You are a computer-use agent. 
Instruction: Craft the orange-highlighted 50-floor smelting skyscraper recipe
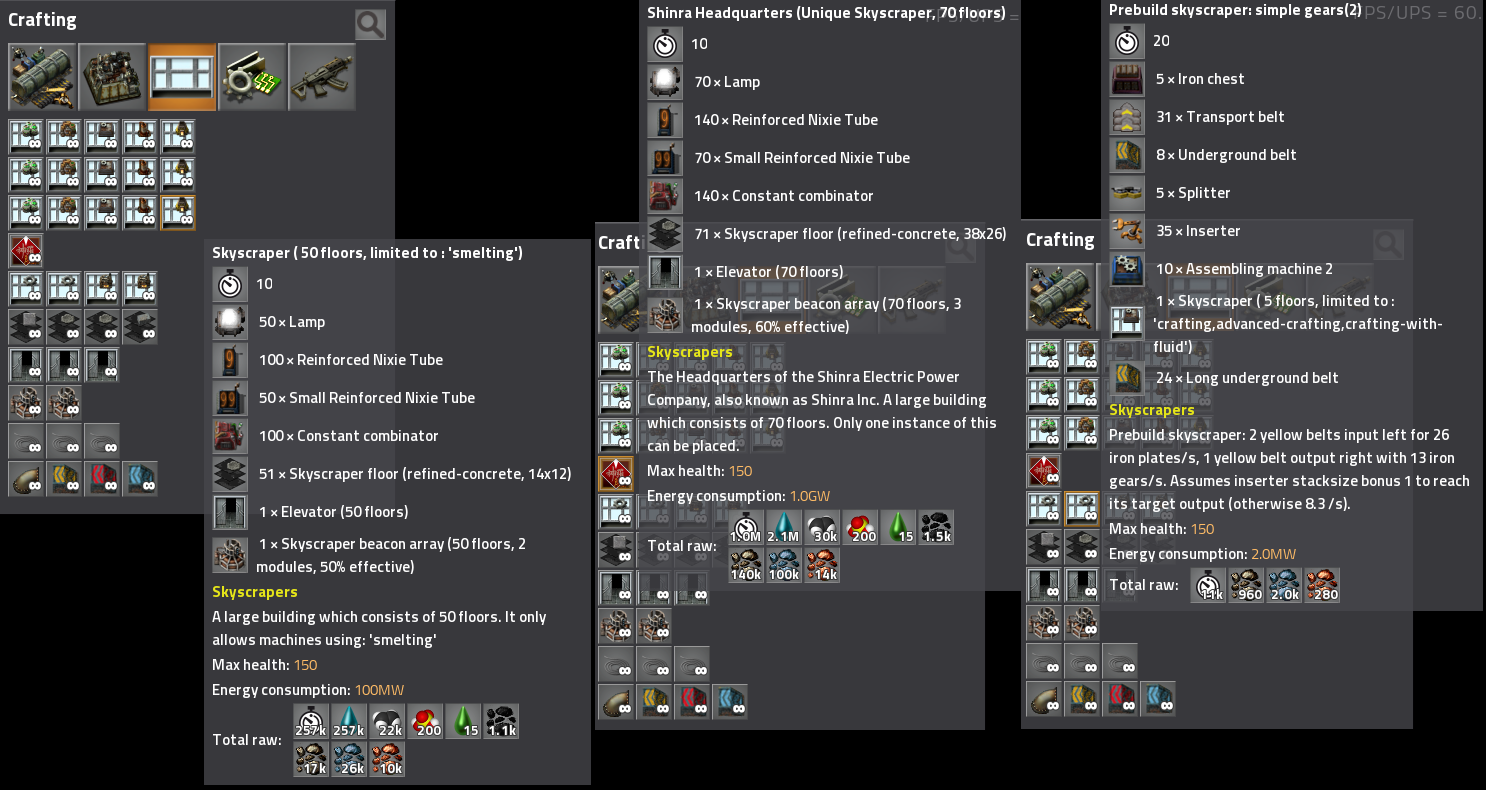pos(178,213)
